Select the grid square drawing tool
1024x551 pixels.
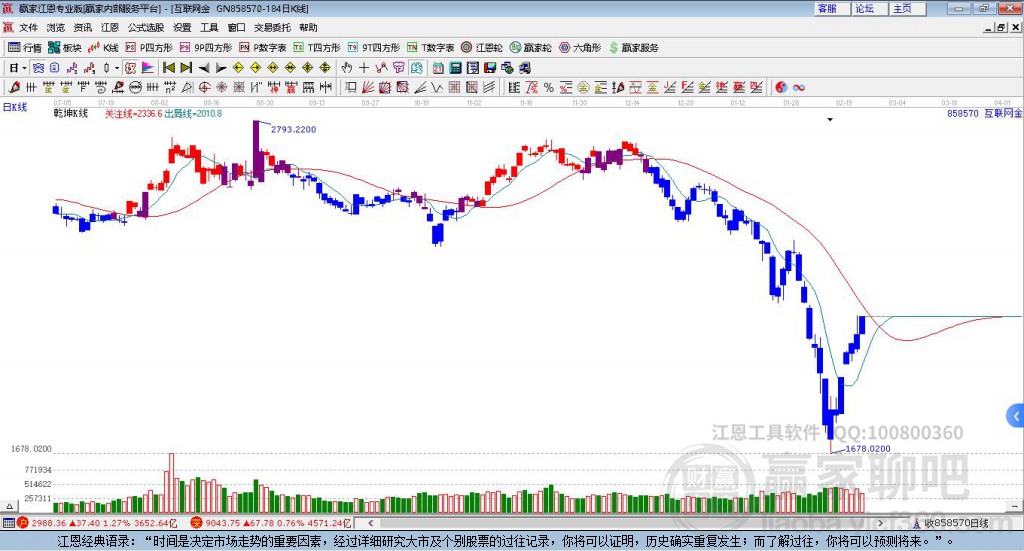[454, 87]
